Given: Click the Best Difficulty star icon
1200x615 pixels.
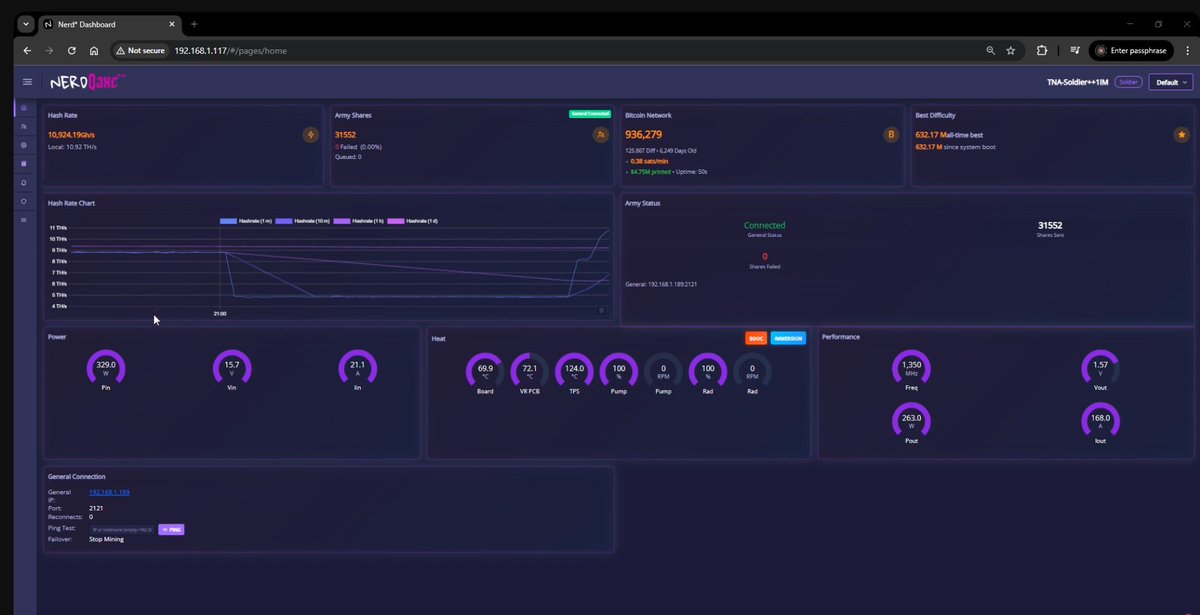Looking at the screenshot, I should click(x=1180, y=134).
